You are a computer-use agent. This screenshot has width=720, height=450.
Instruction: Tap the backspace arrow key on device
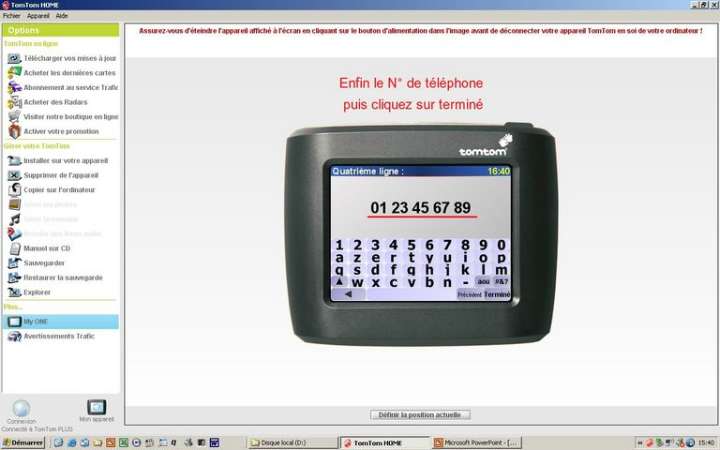(349, 294)
